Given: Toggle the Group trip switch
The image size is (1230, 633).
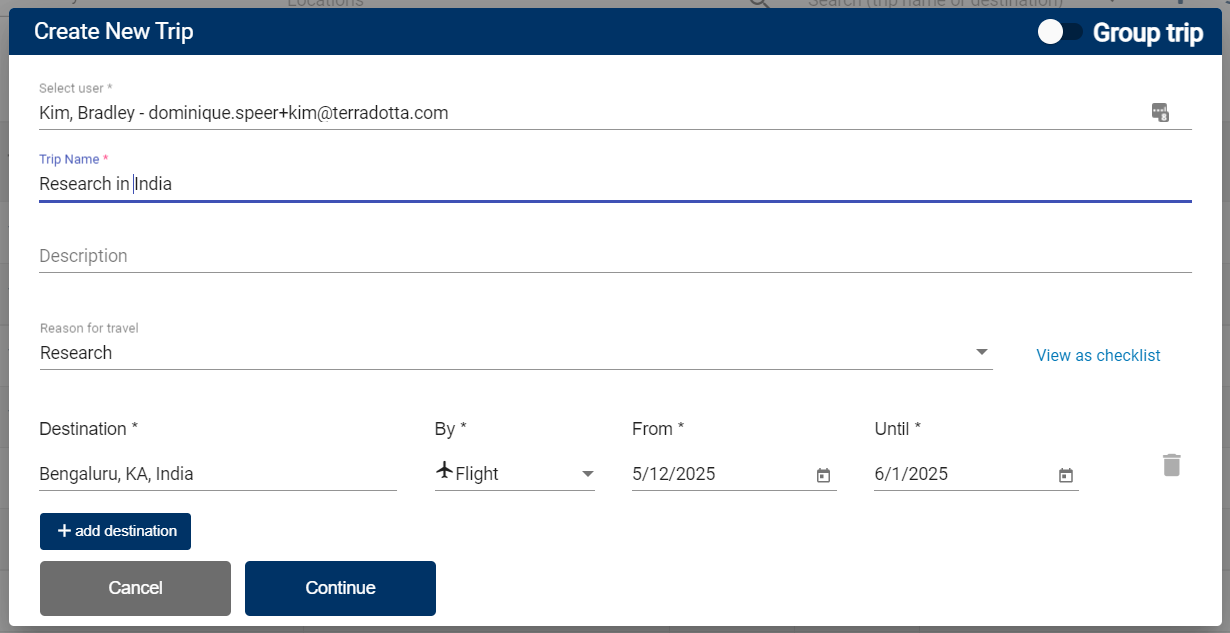Looking at the screenshot, I should [x=1060, y=32].
